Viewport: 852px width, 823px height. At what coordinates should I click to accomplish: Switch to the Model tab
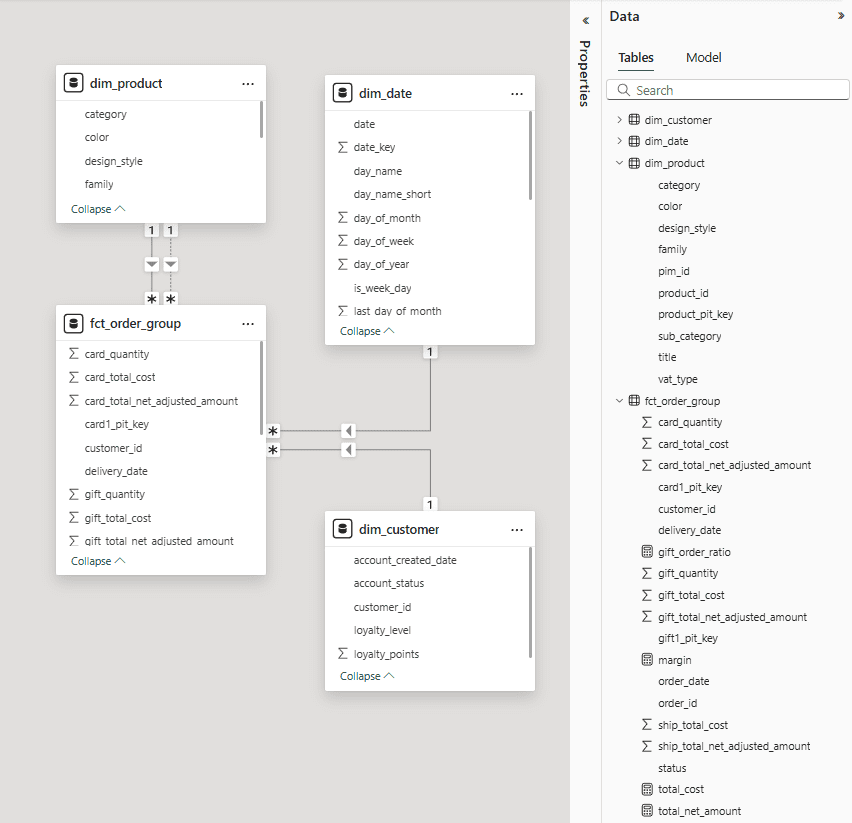point(703,58)
